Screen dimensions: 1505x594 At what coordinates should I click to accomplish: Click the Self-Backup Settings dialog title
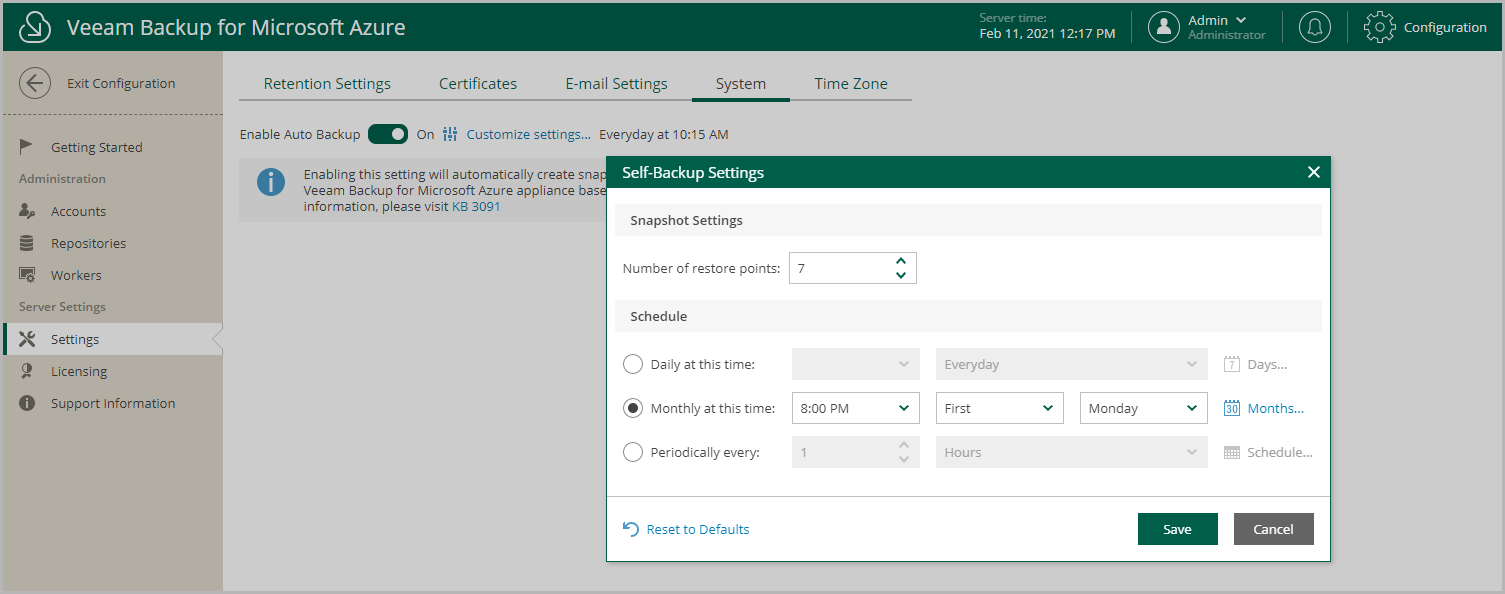(693, 172)
